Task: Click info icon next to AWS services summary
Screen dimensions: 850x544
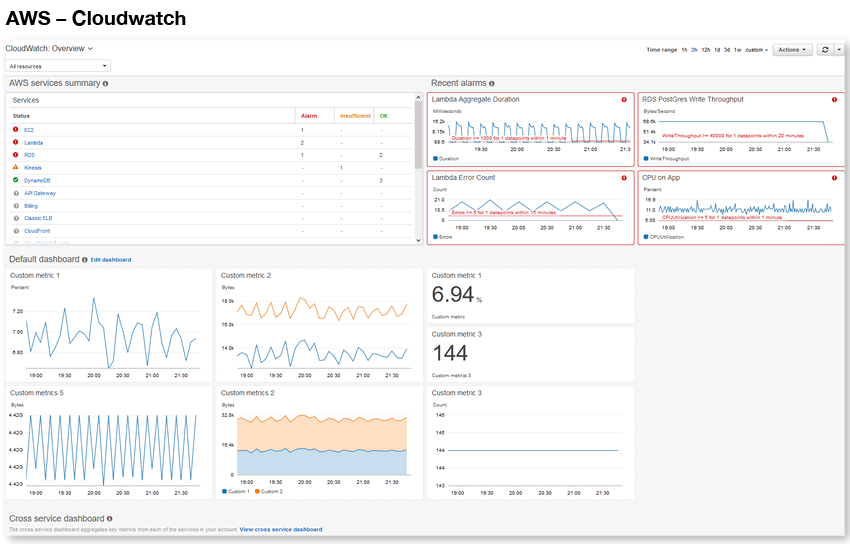Action: click(105, 83)
